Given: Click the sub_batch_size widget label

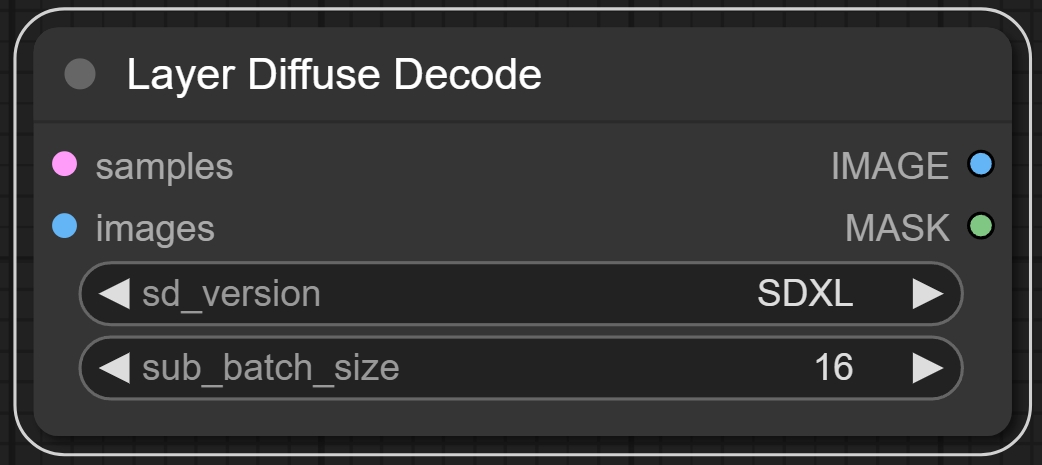Looking at the screenshot, I should click(270, 368).
